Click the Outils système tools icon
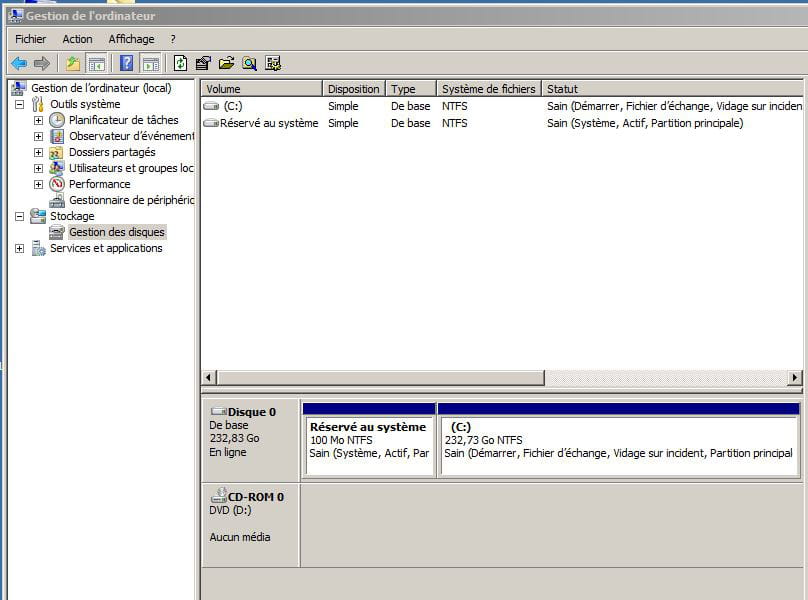 click(38, 104)
